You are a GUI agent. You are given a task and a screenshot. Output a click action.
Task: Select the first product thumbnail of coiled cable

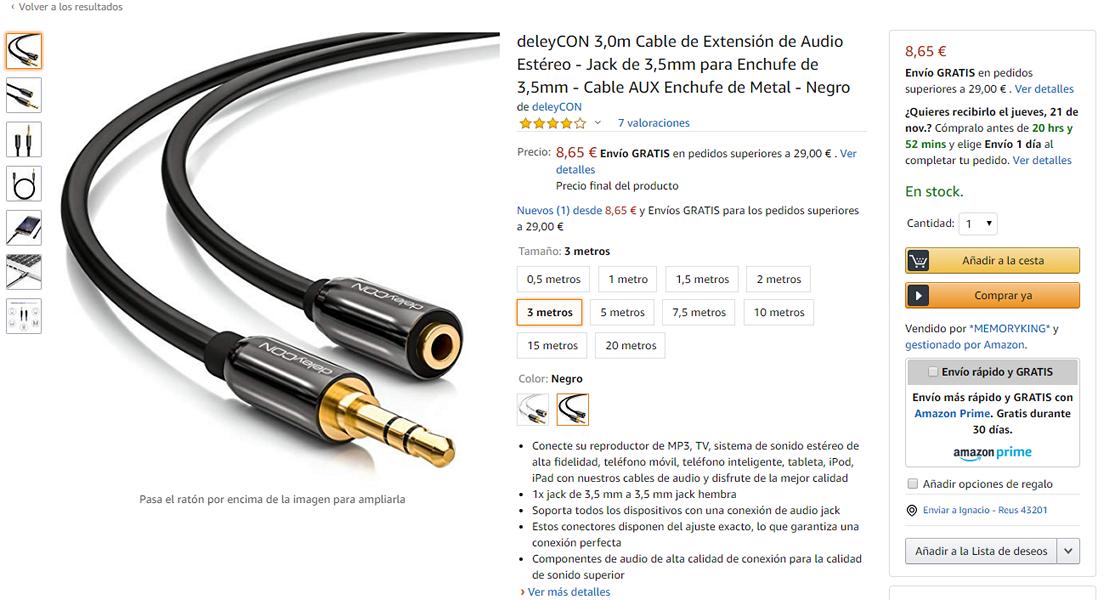coord(24,51)
